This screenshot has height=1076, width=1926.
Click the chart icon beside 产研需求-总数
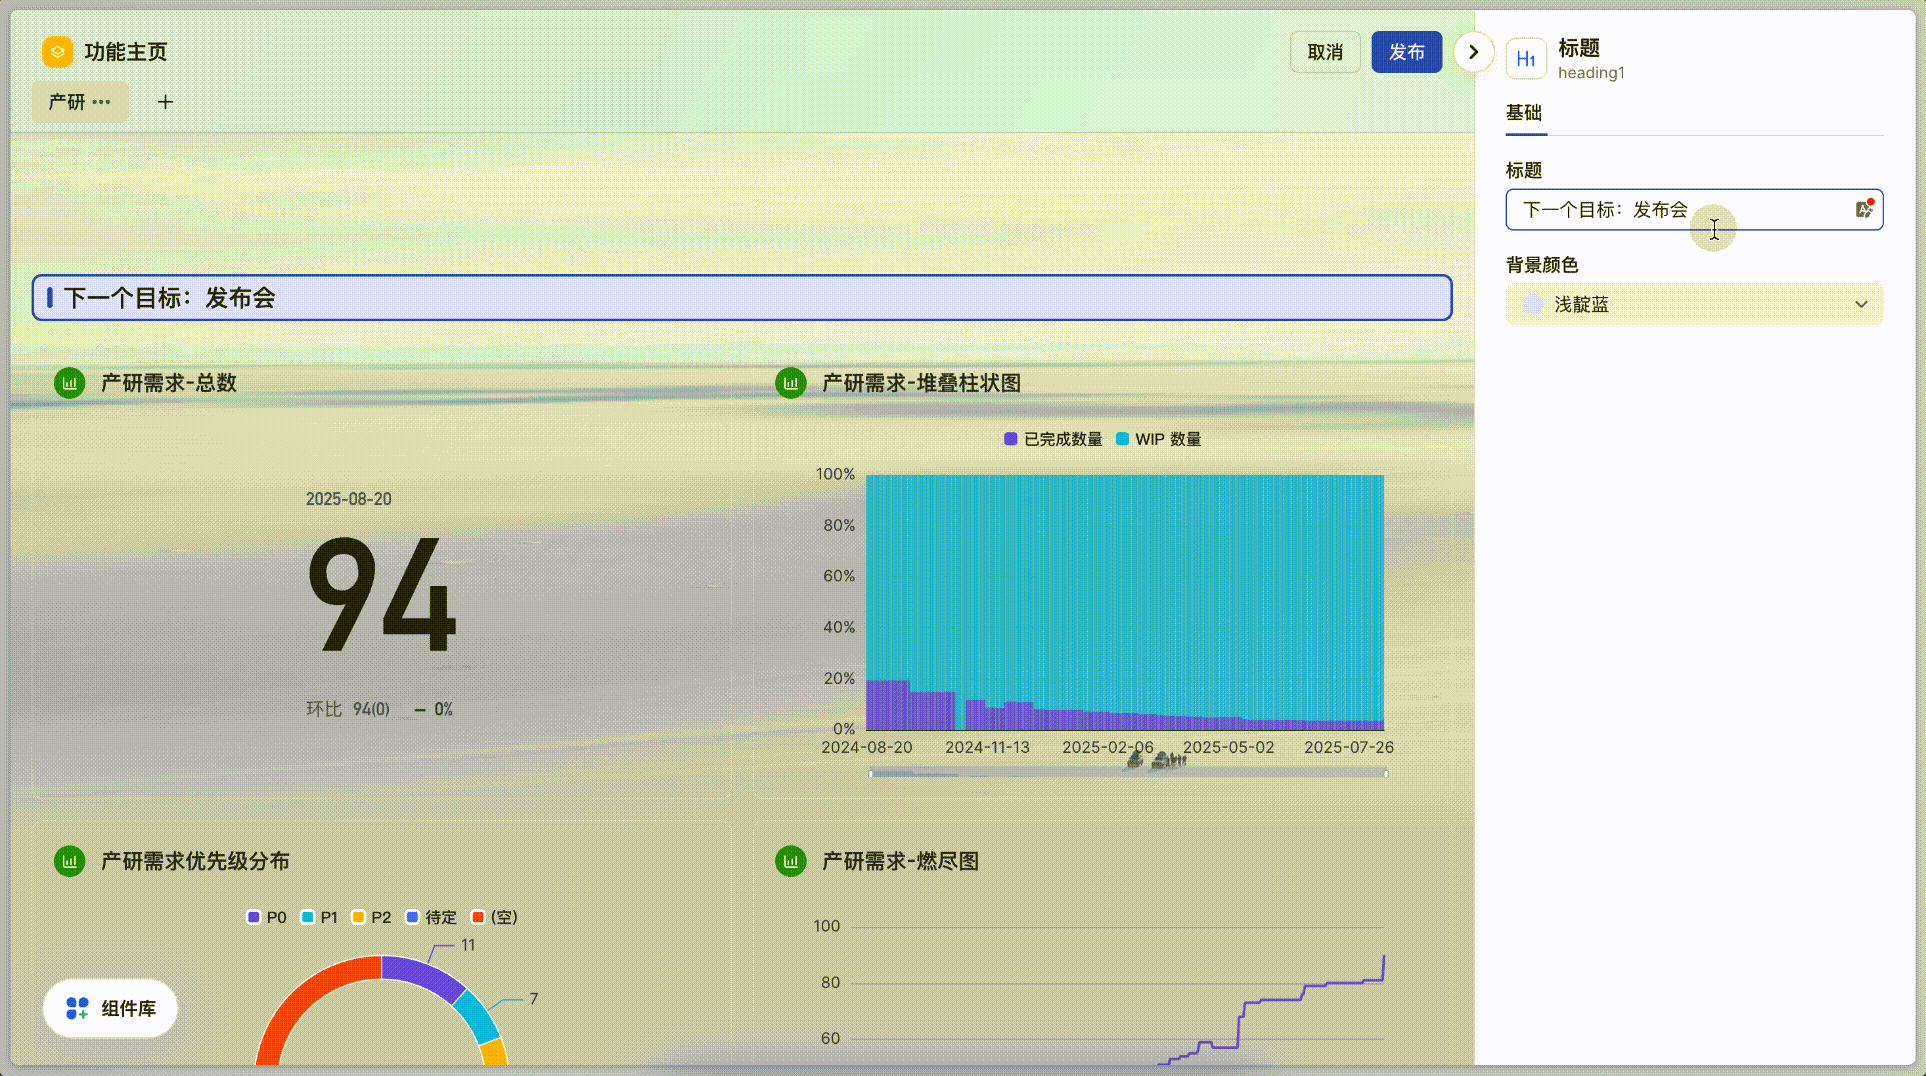pos(70,383)
